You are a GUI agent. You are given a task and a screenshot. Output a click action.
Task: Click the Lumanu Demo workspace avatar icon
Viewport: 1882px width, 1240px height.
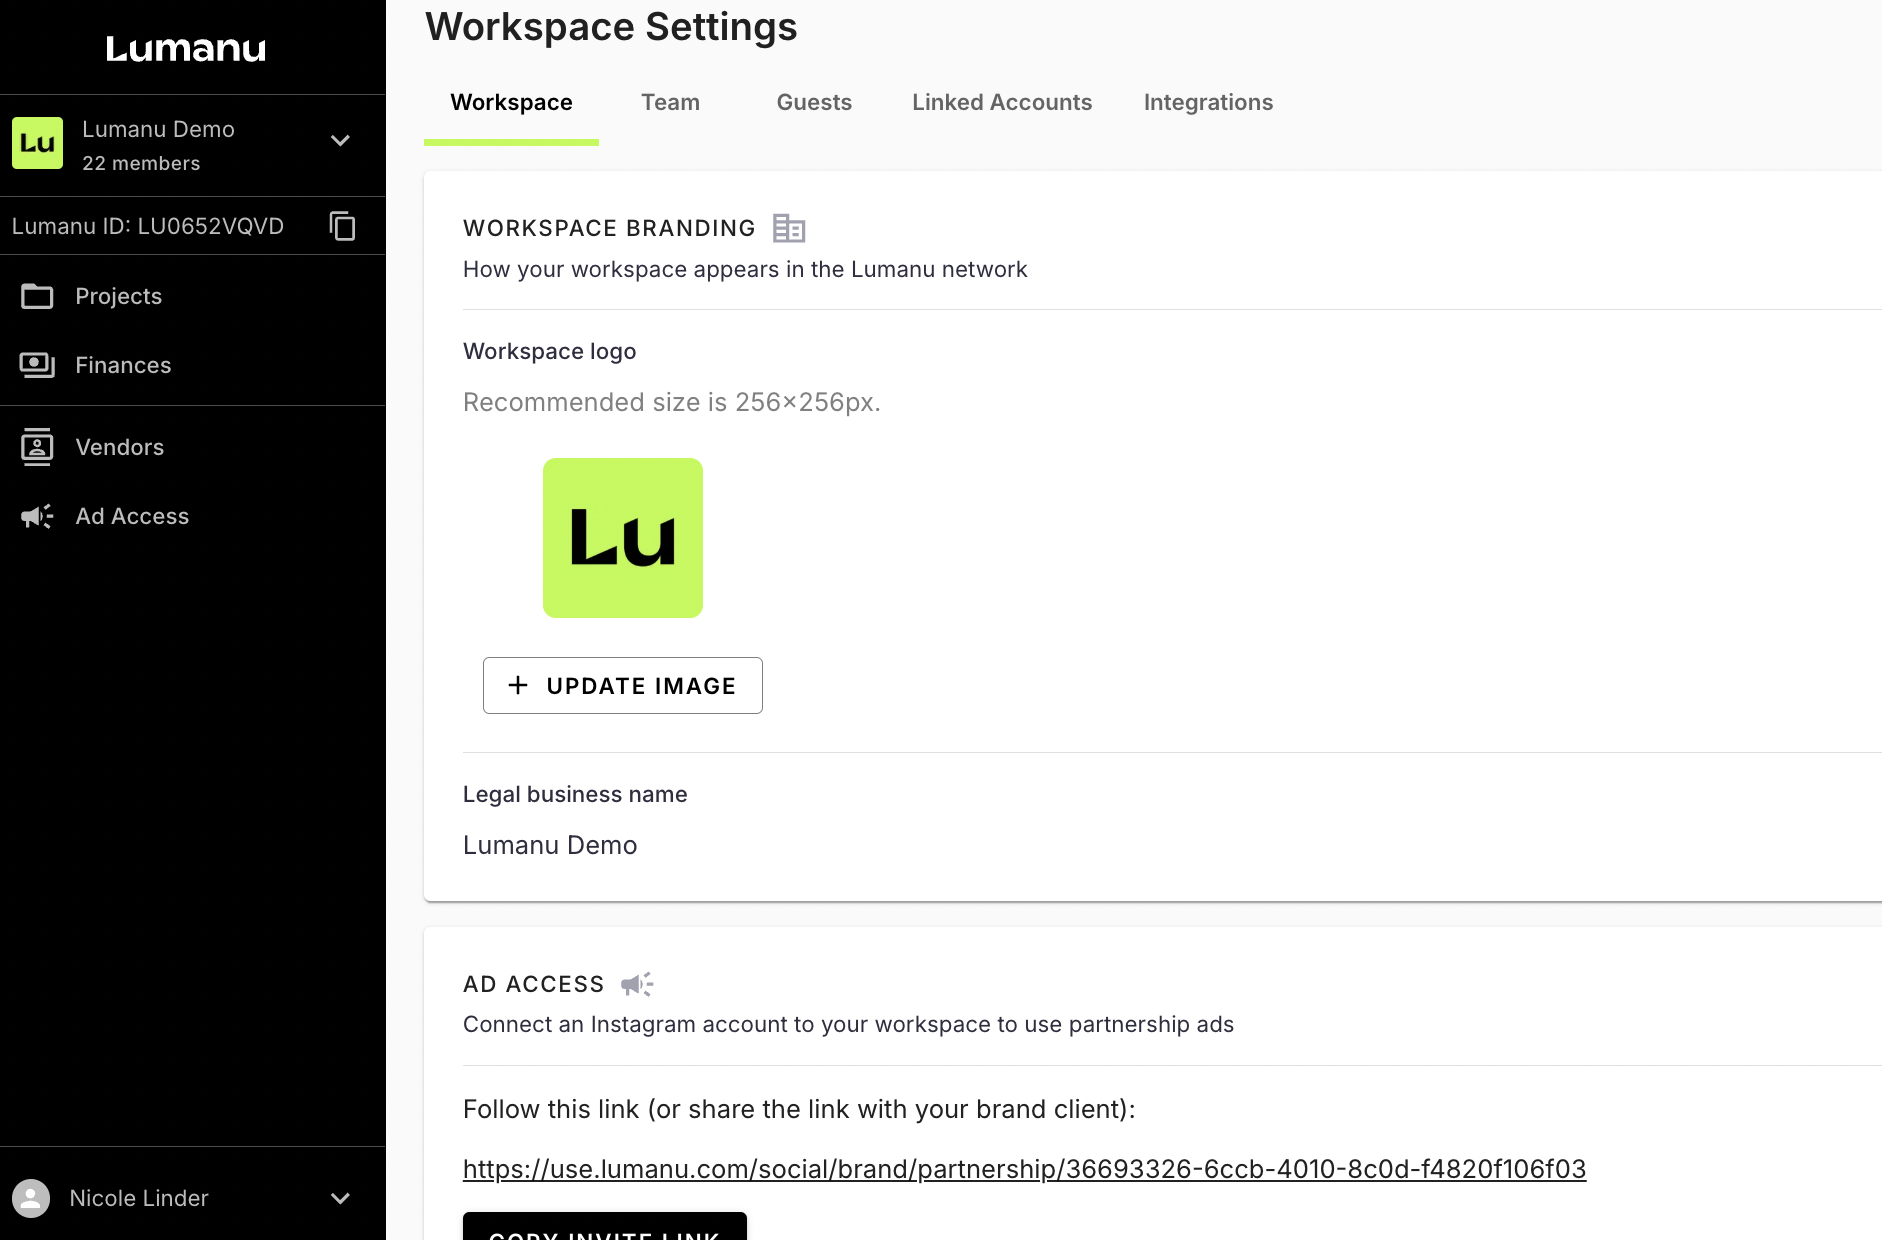point(37,143)
